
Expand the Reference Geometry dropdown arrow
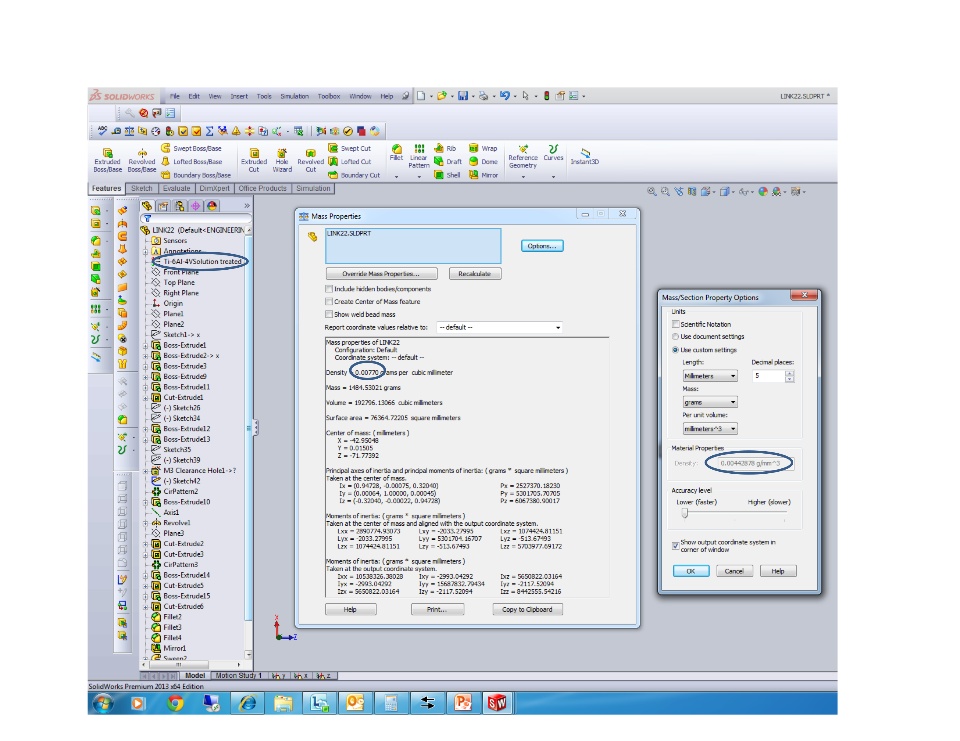pos(523,177)
